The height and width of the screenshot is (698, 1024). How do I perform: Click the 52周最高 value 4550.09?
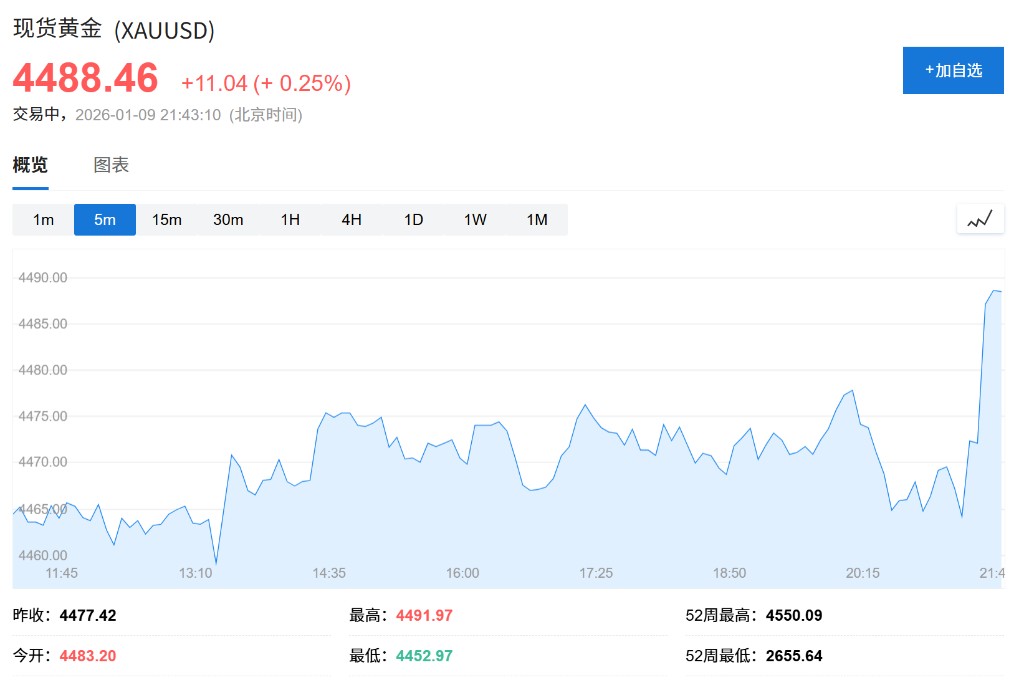tap(794, 615)
